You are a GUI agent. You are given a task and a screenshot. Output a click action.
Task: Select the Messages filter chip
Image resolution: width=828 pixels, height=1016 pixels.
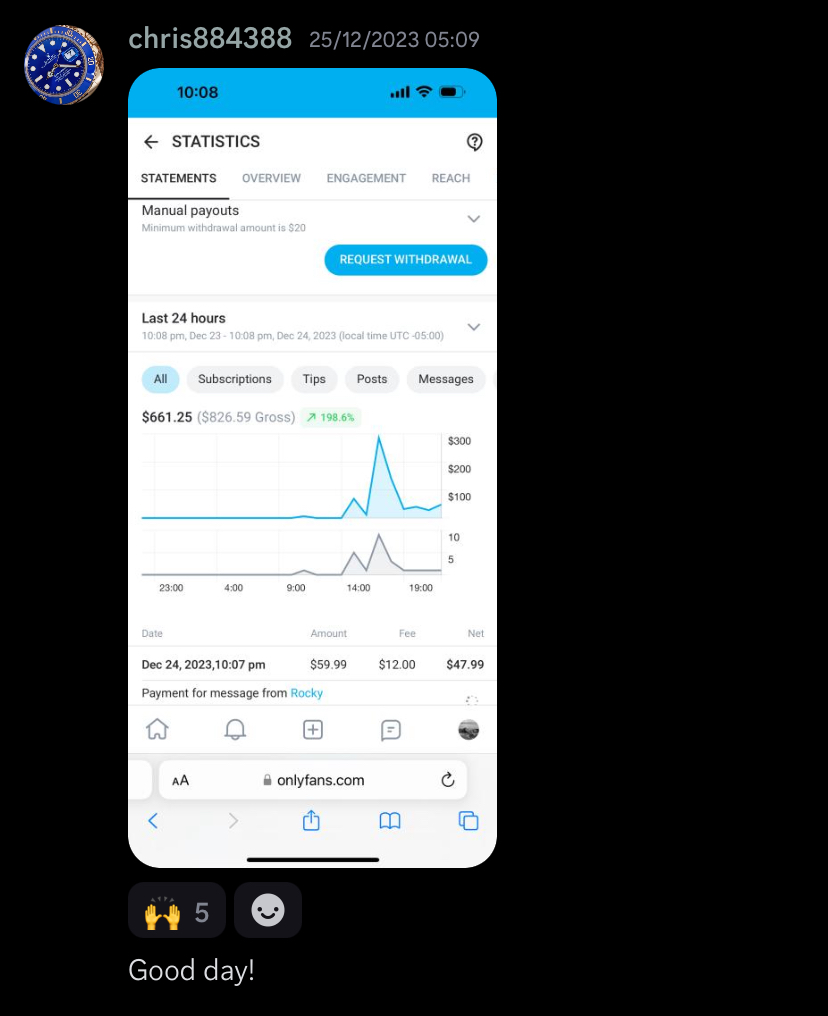tap(446, 379)
